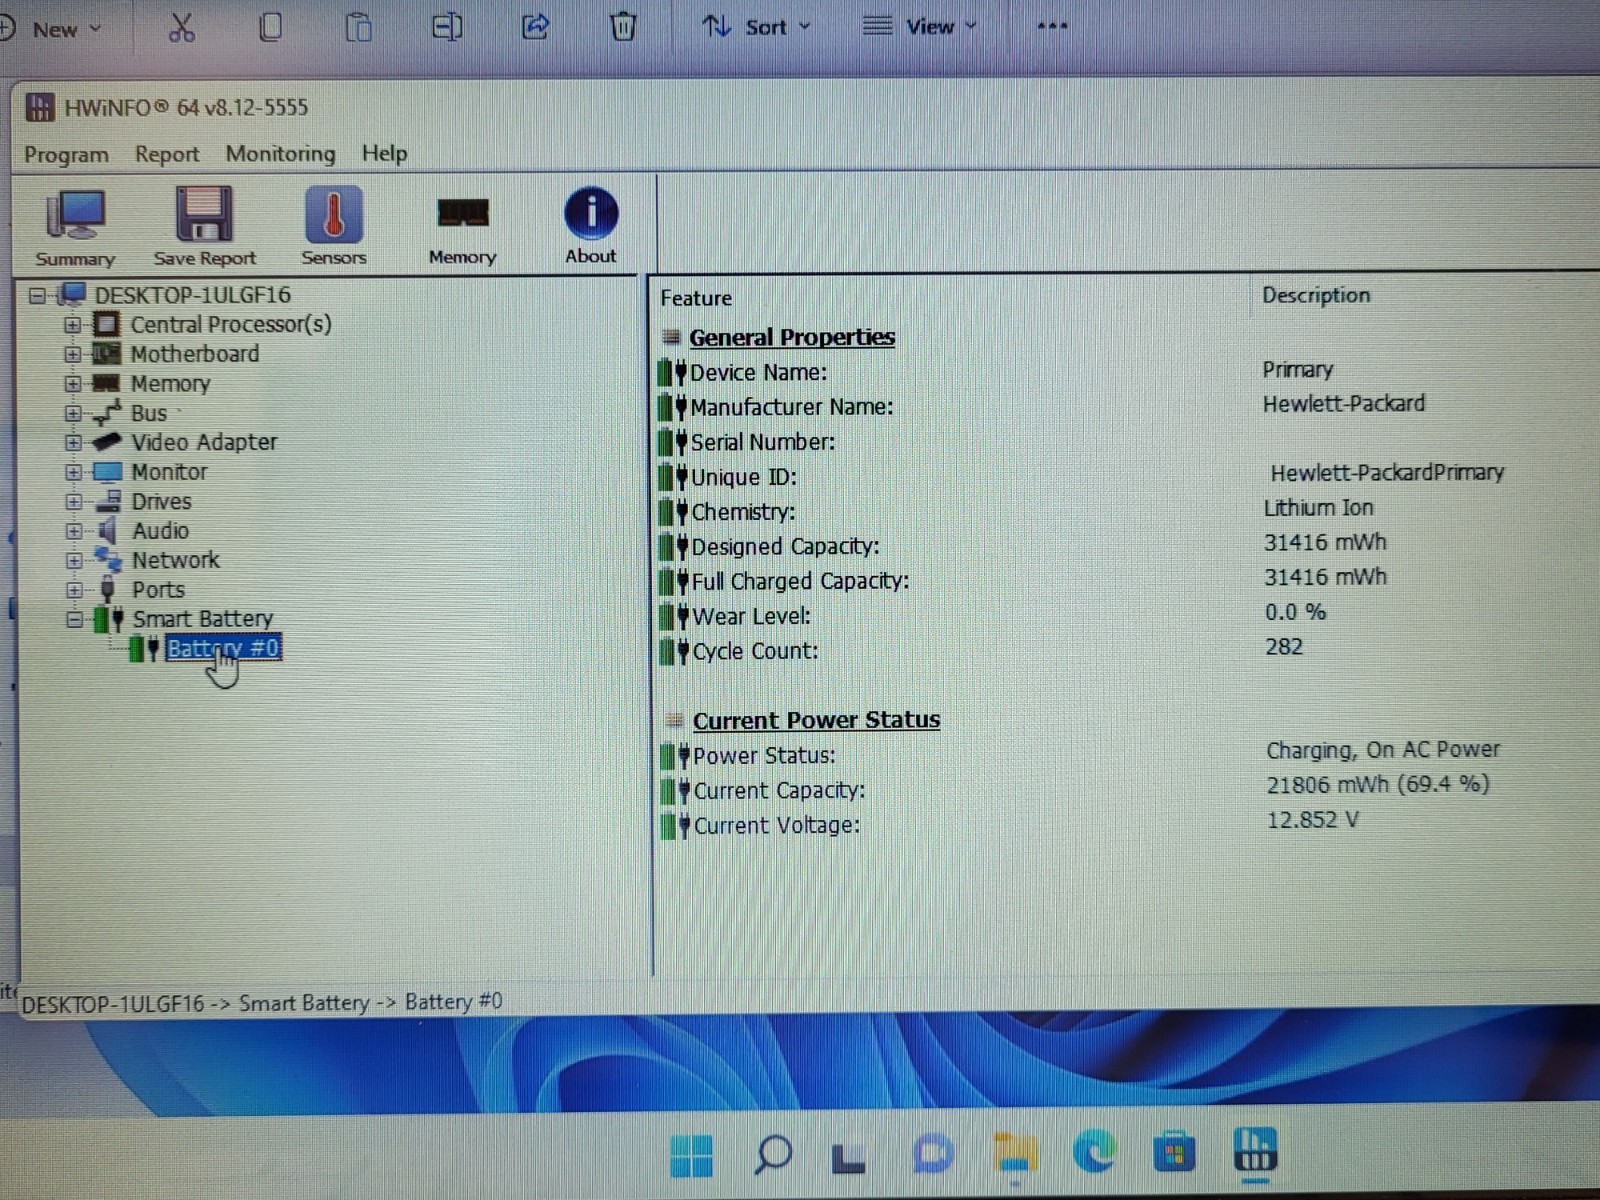1600x1200 pixels.
Task: Select Audio in the tree
Action: click(160, 531)
